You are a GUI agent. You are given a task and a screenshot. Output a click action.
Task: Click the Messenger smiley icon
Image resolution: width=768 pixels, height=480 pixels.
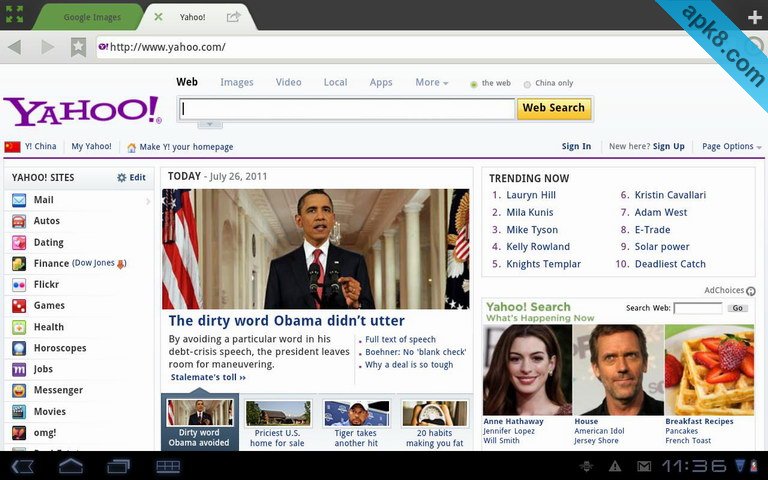click(x=19, y=390)
